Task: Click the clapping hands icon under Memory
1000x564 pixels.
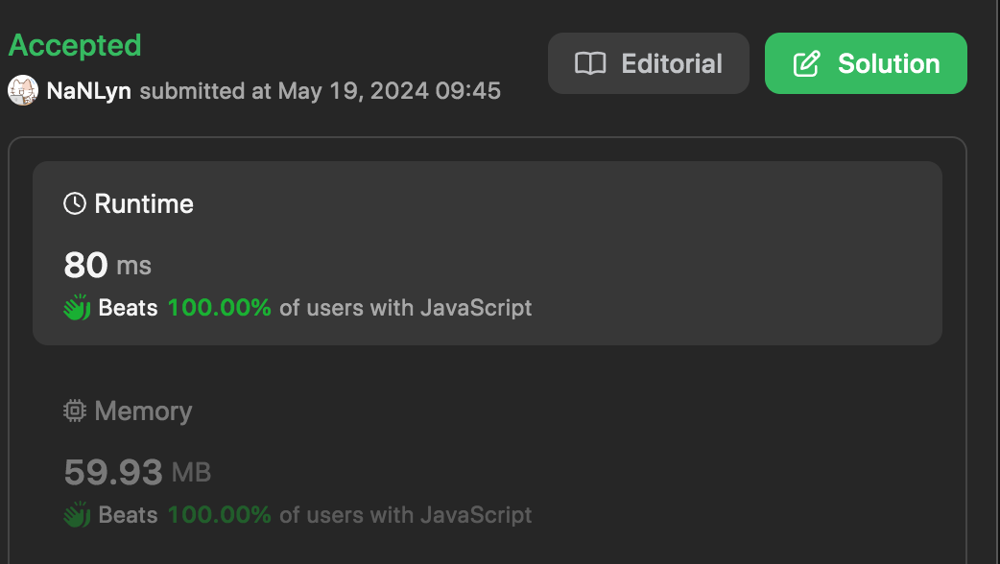Action: 77,514
